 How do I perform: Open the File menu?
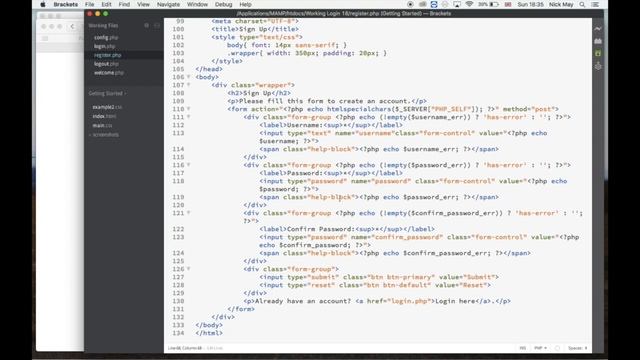pos(89,4)
